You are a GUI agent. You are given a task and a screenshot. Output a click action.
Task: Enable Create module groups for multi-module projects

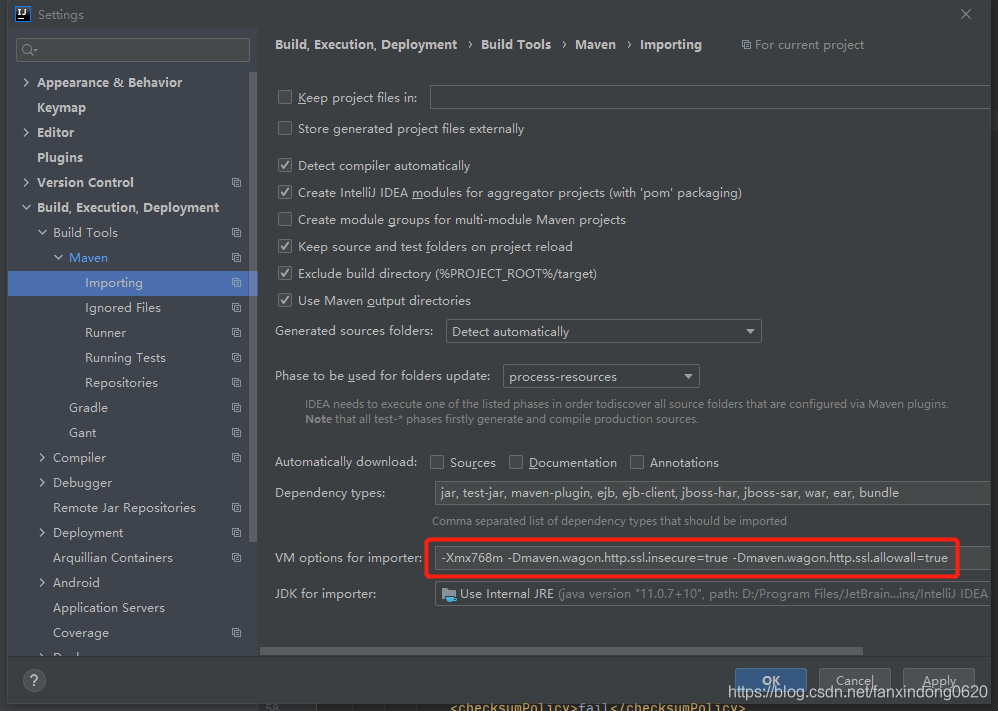point(285,220)
